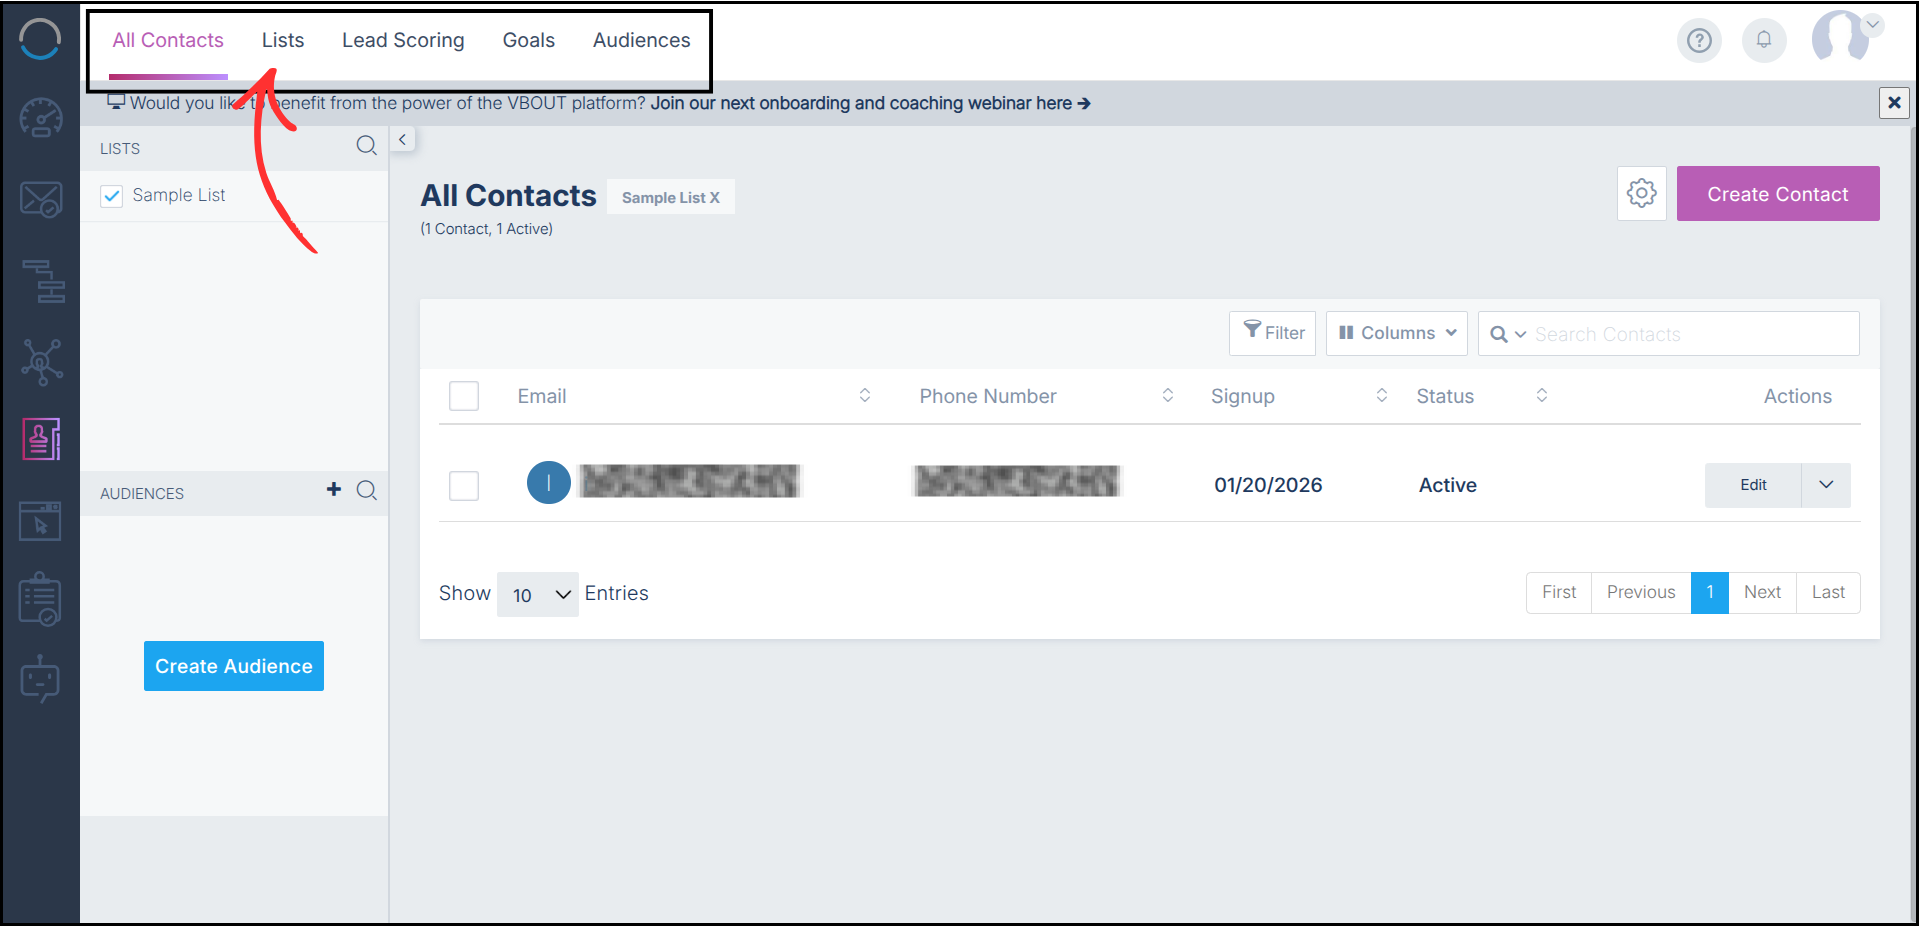Screen dimensions: 1919x927
Task: Open the automation workflow icon in sidebar
Action: pyautogui.click(x=40, y=281)
